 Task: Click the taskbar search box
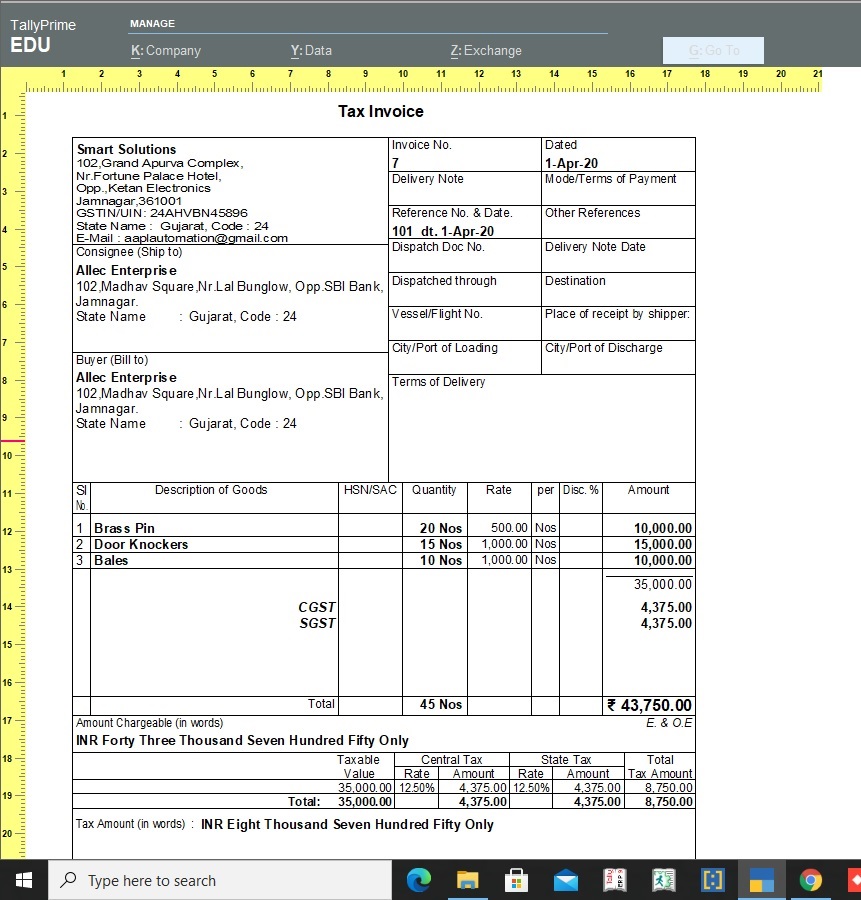click(x=220, y=880)
